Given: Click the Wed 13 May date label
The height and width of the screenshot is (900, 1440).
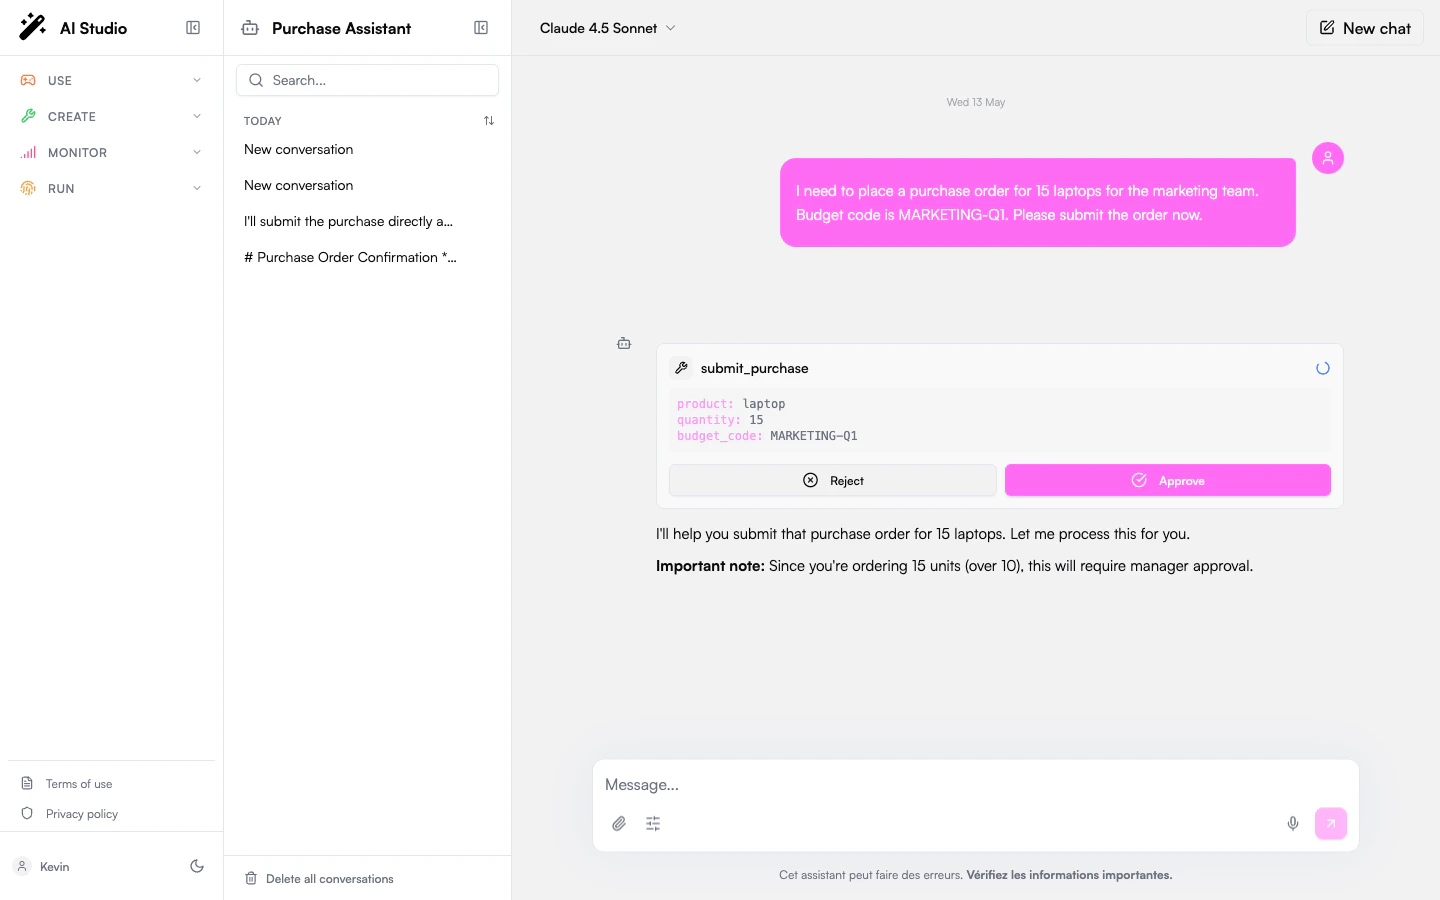Looking at the screenshot, I should pyautogui.click(x=976, y=102).
